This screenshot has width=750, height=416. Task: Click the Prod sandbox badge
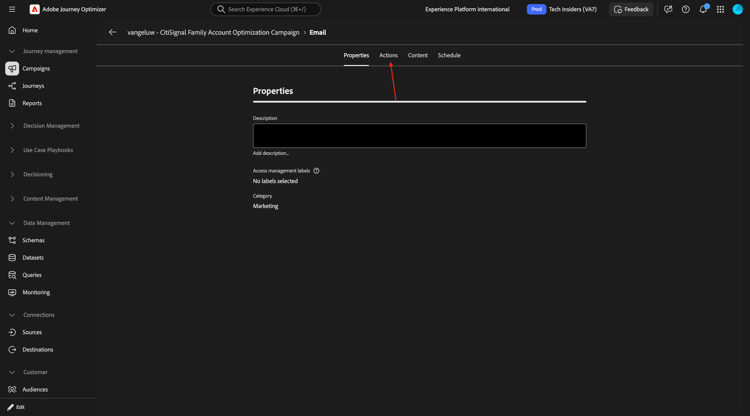click(536, 9)
